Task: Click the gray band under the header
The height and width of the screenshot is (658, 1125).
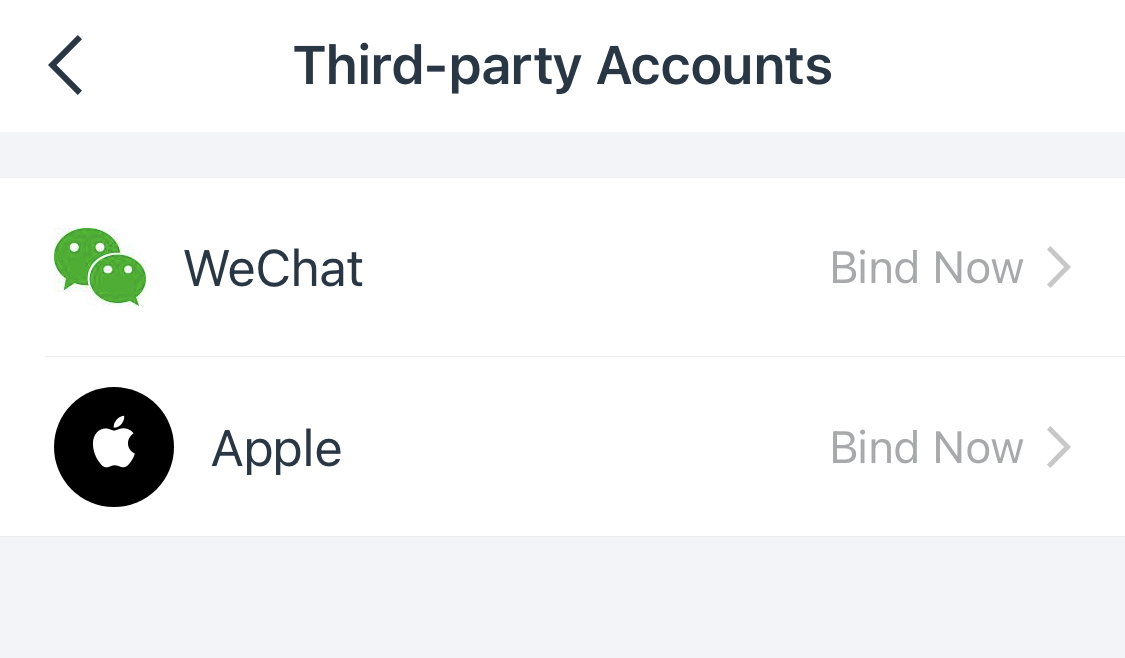Action: pyautogui.click(x=562, y=154)
